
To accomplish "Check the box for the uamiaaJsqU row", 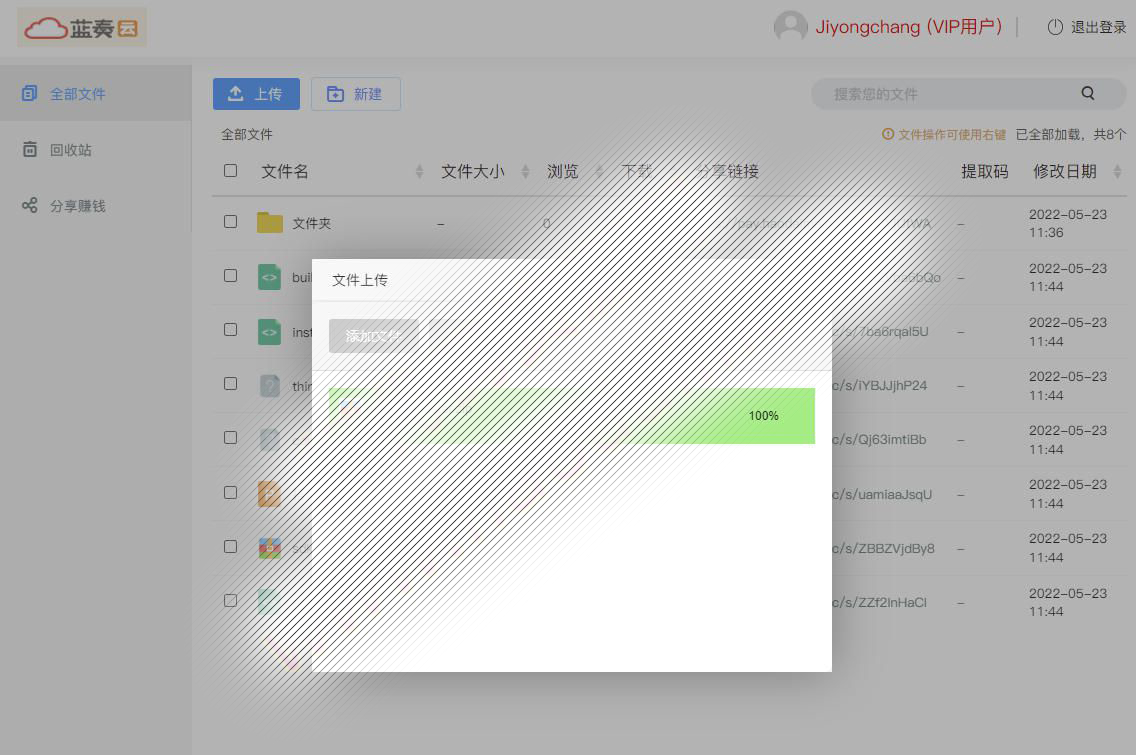I will [x=230, y=493].
